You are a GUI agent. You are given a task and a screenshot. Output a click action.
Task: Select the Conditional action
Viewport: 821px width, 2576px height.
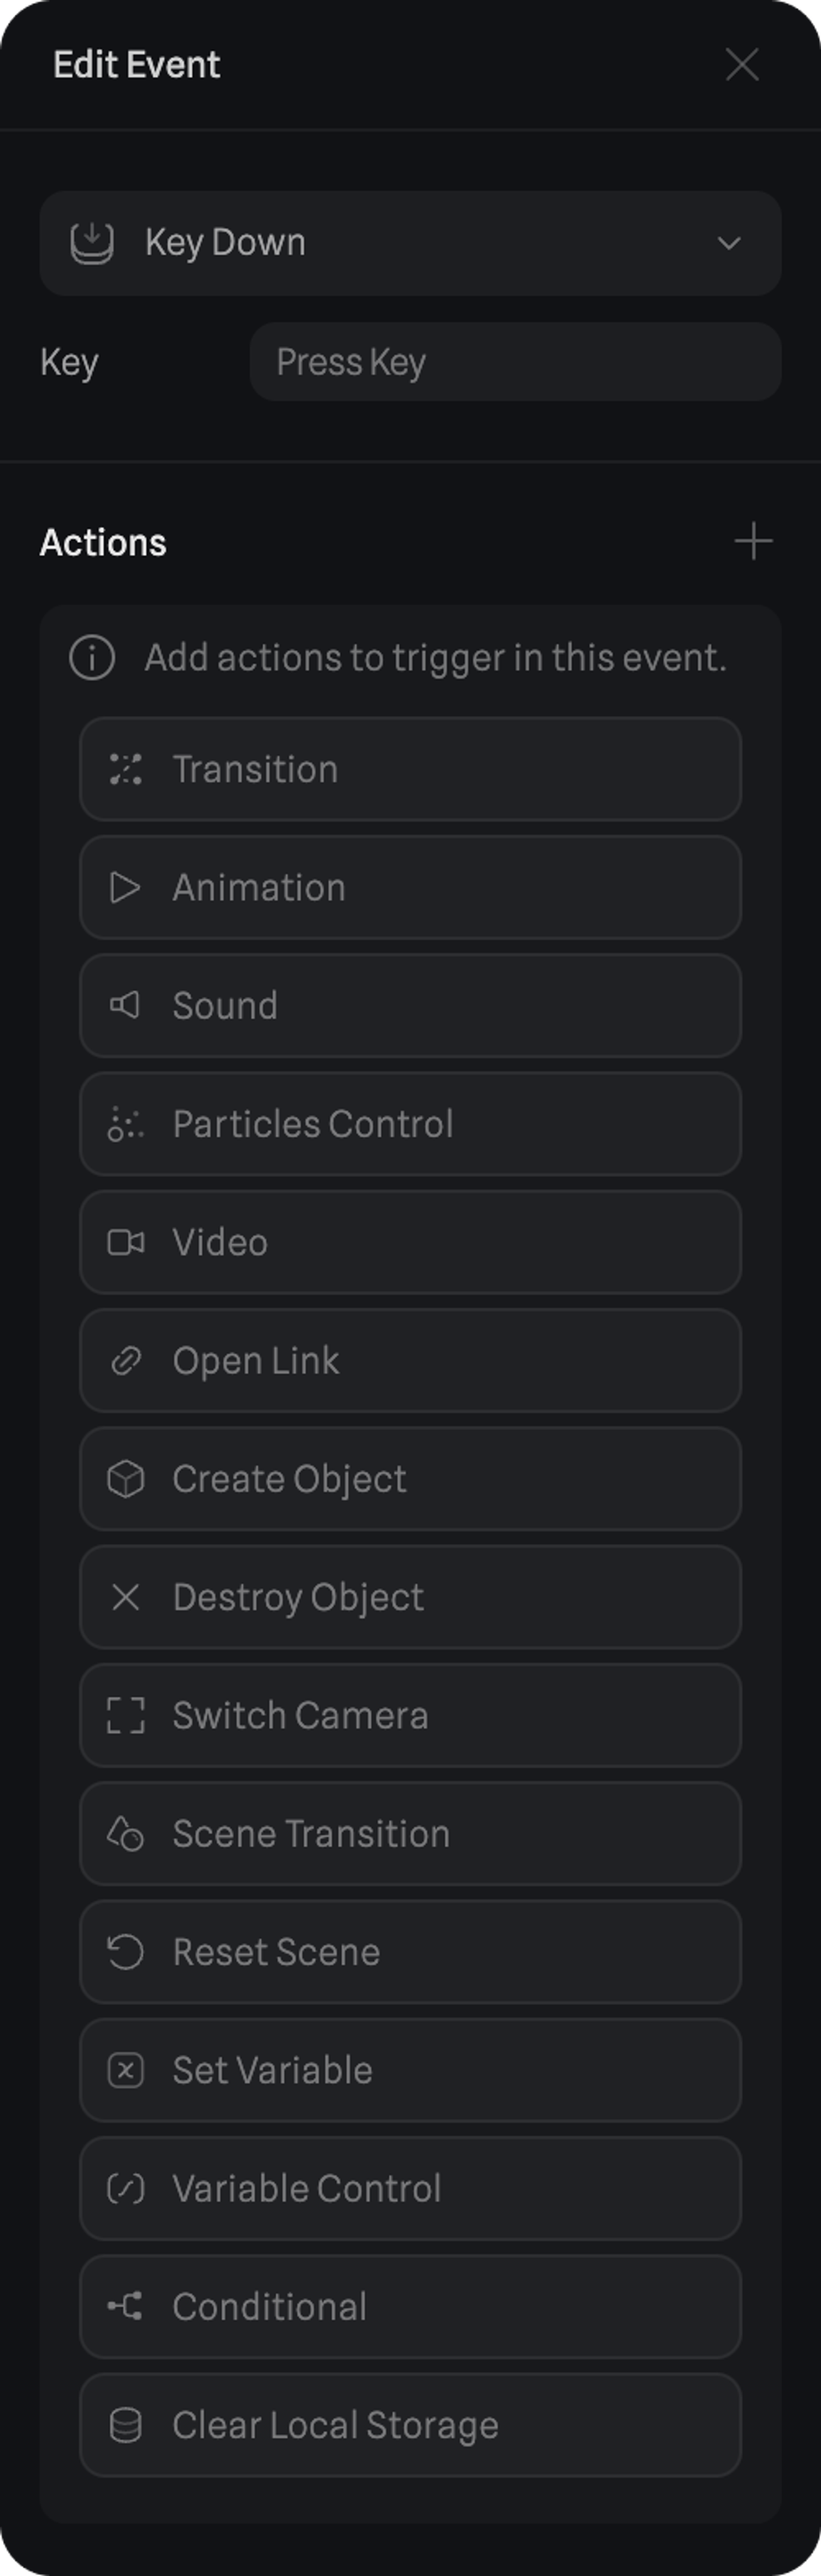[410, 2307]
